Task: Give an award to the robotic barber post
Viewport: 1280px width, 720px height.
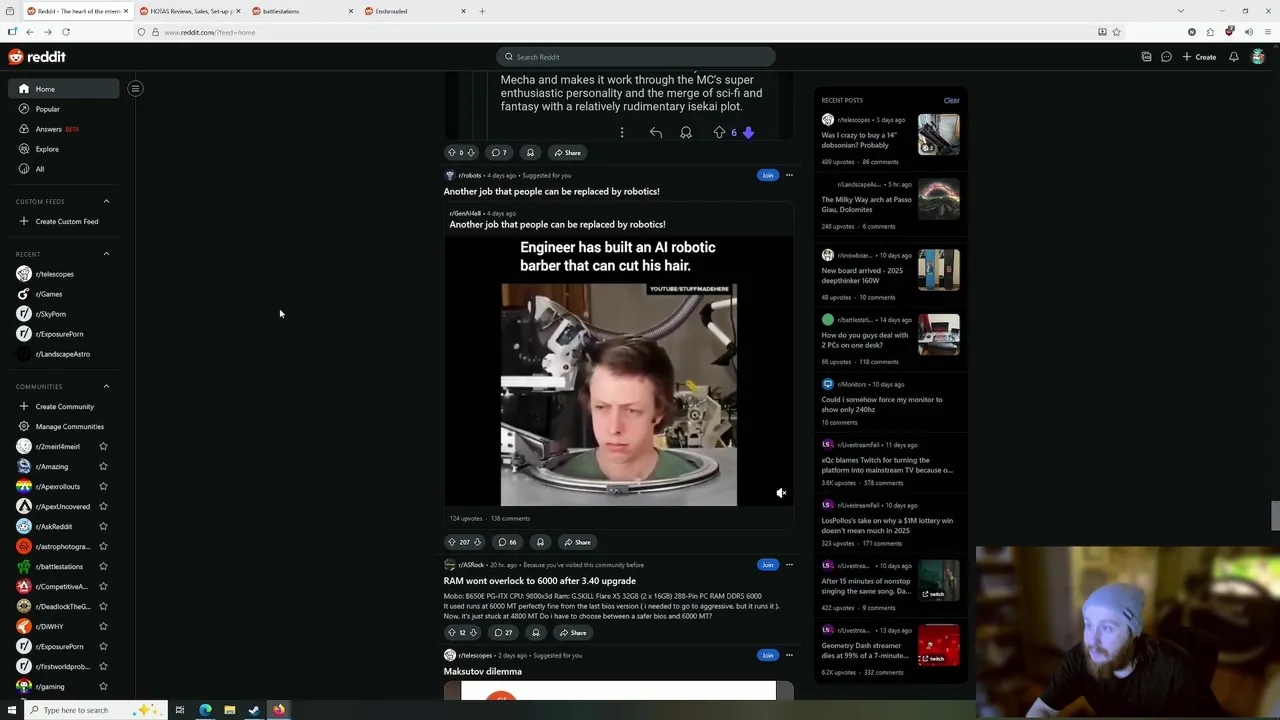Action: pos(540,542)
